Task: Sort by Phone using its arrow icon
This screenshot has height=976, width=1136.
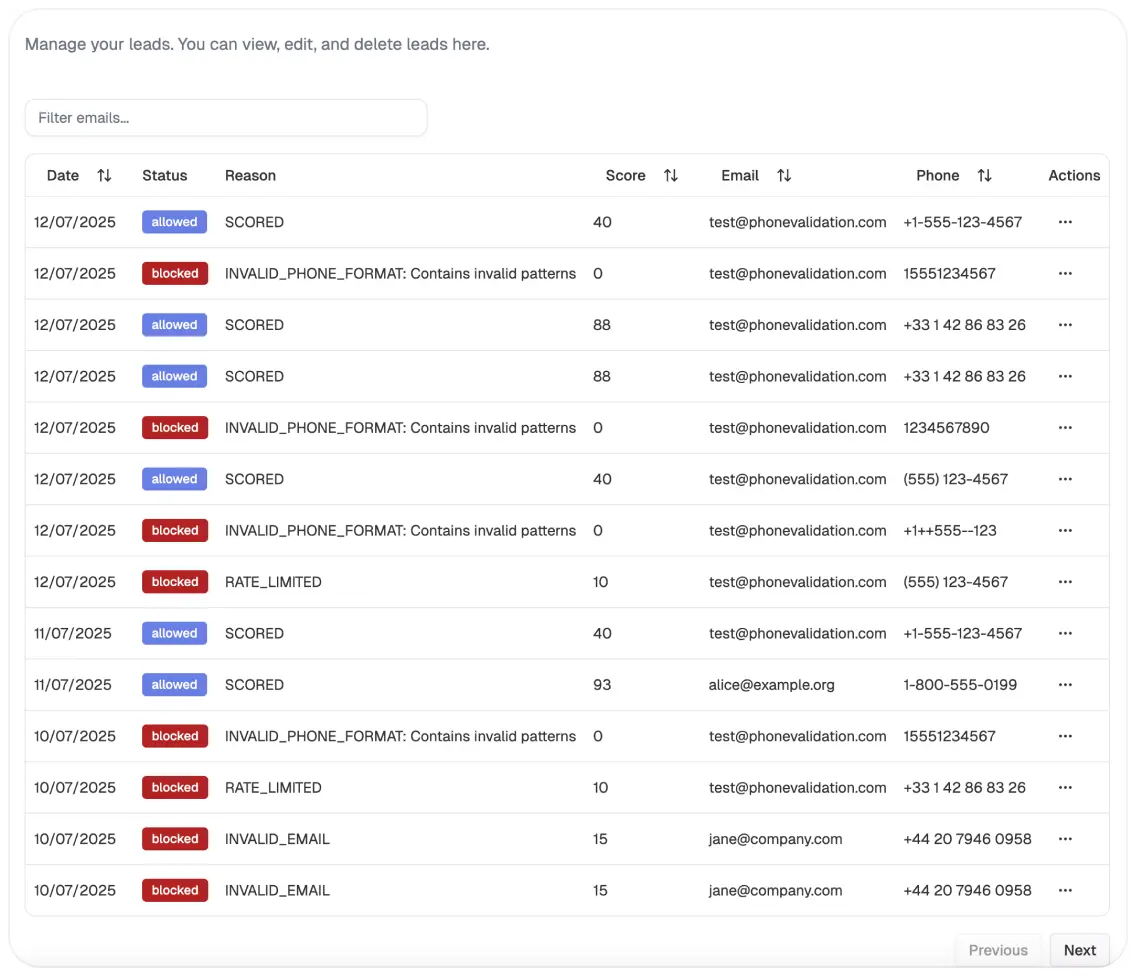Action: pyautogui.click(x=984, y=175)
